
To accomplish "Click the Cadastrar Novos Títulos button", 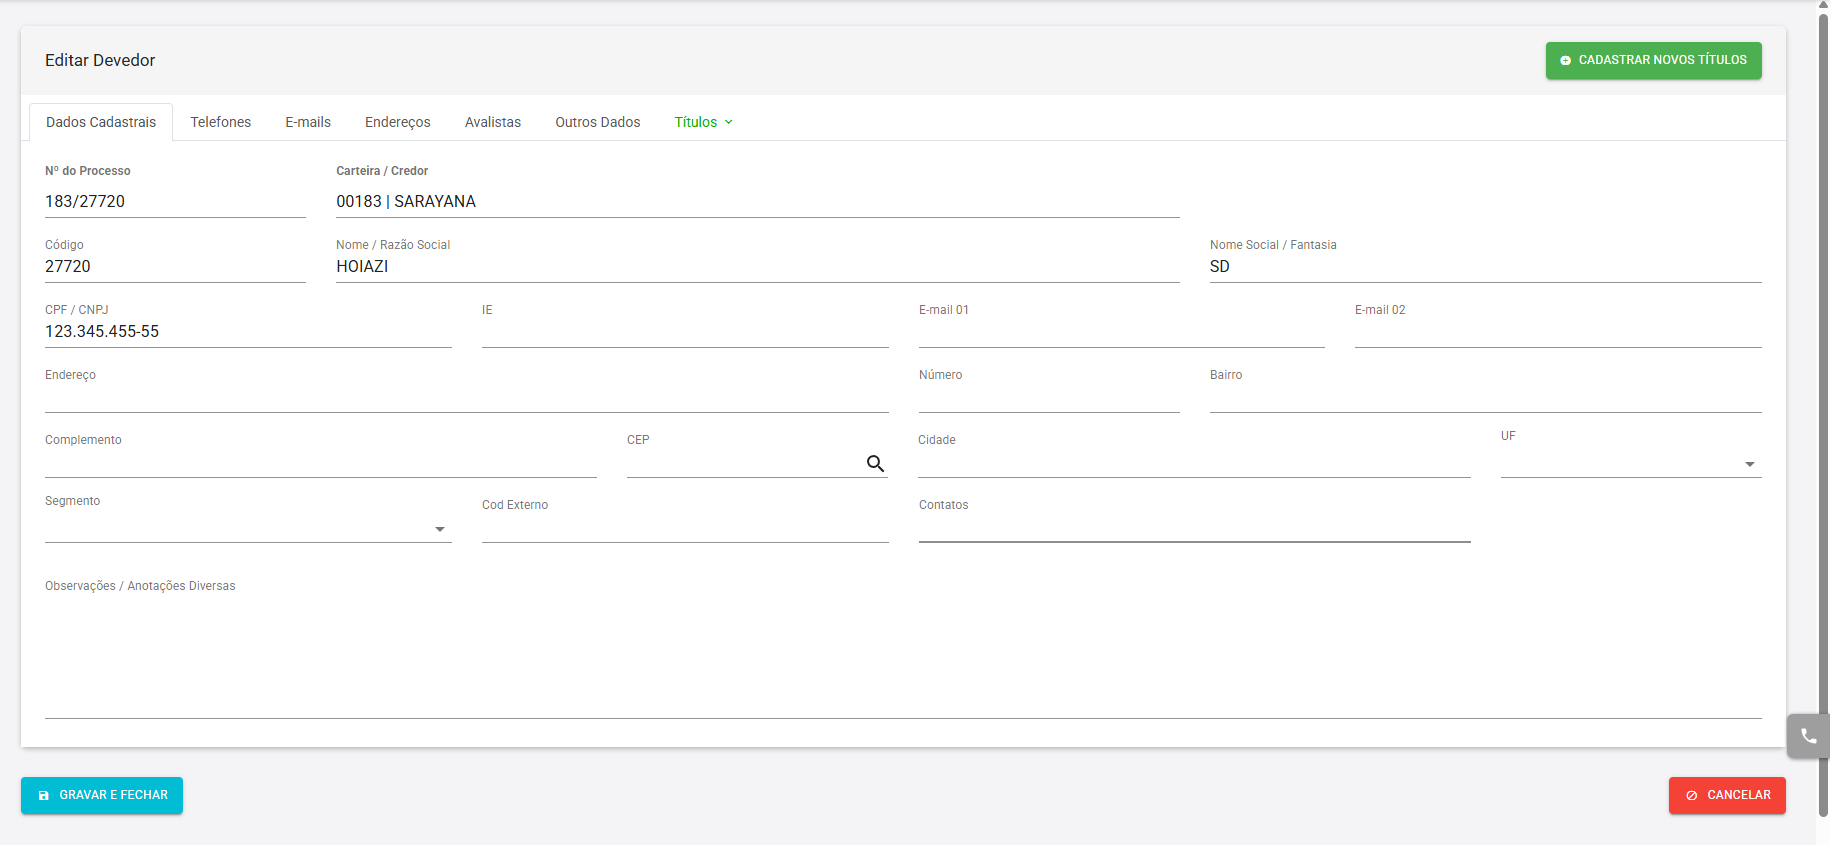I will (1653, 60).
